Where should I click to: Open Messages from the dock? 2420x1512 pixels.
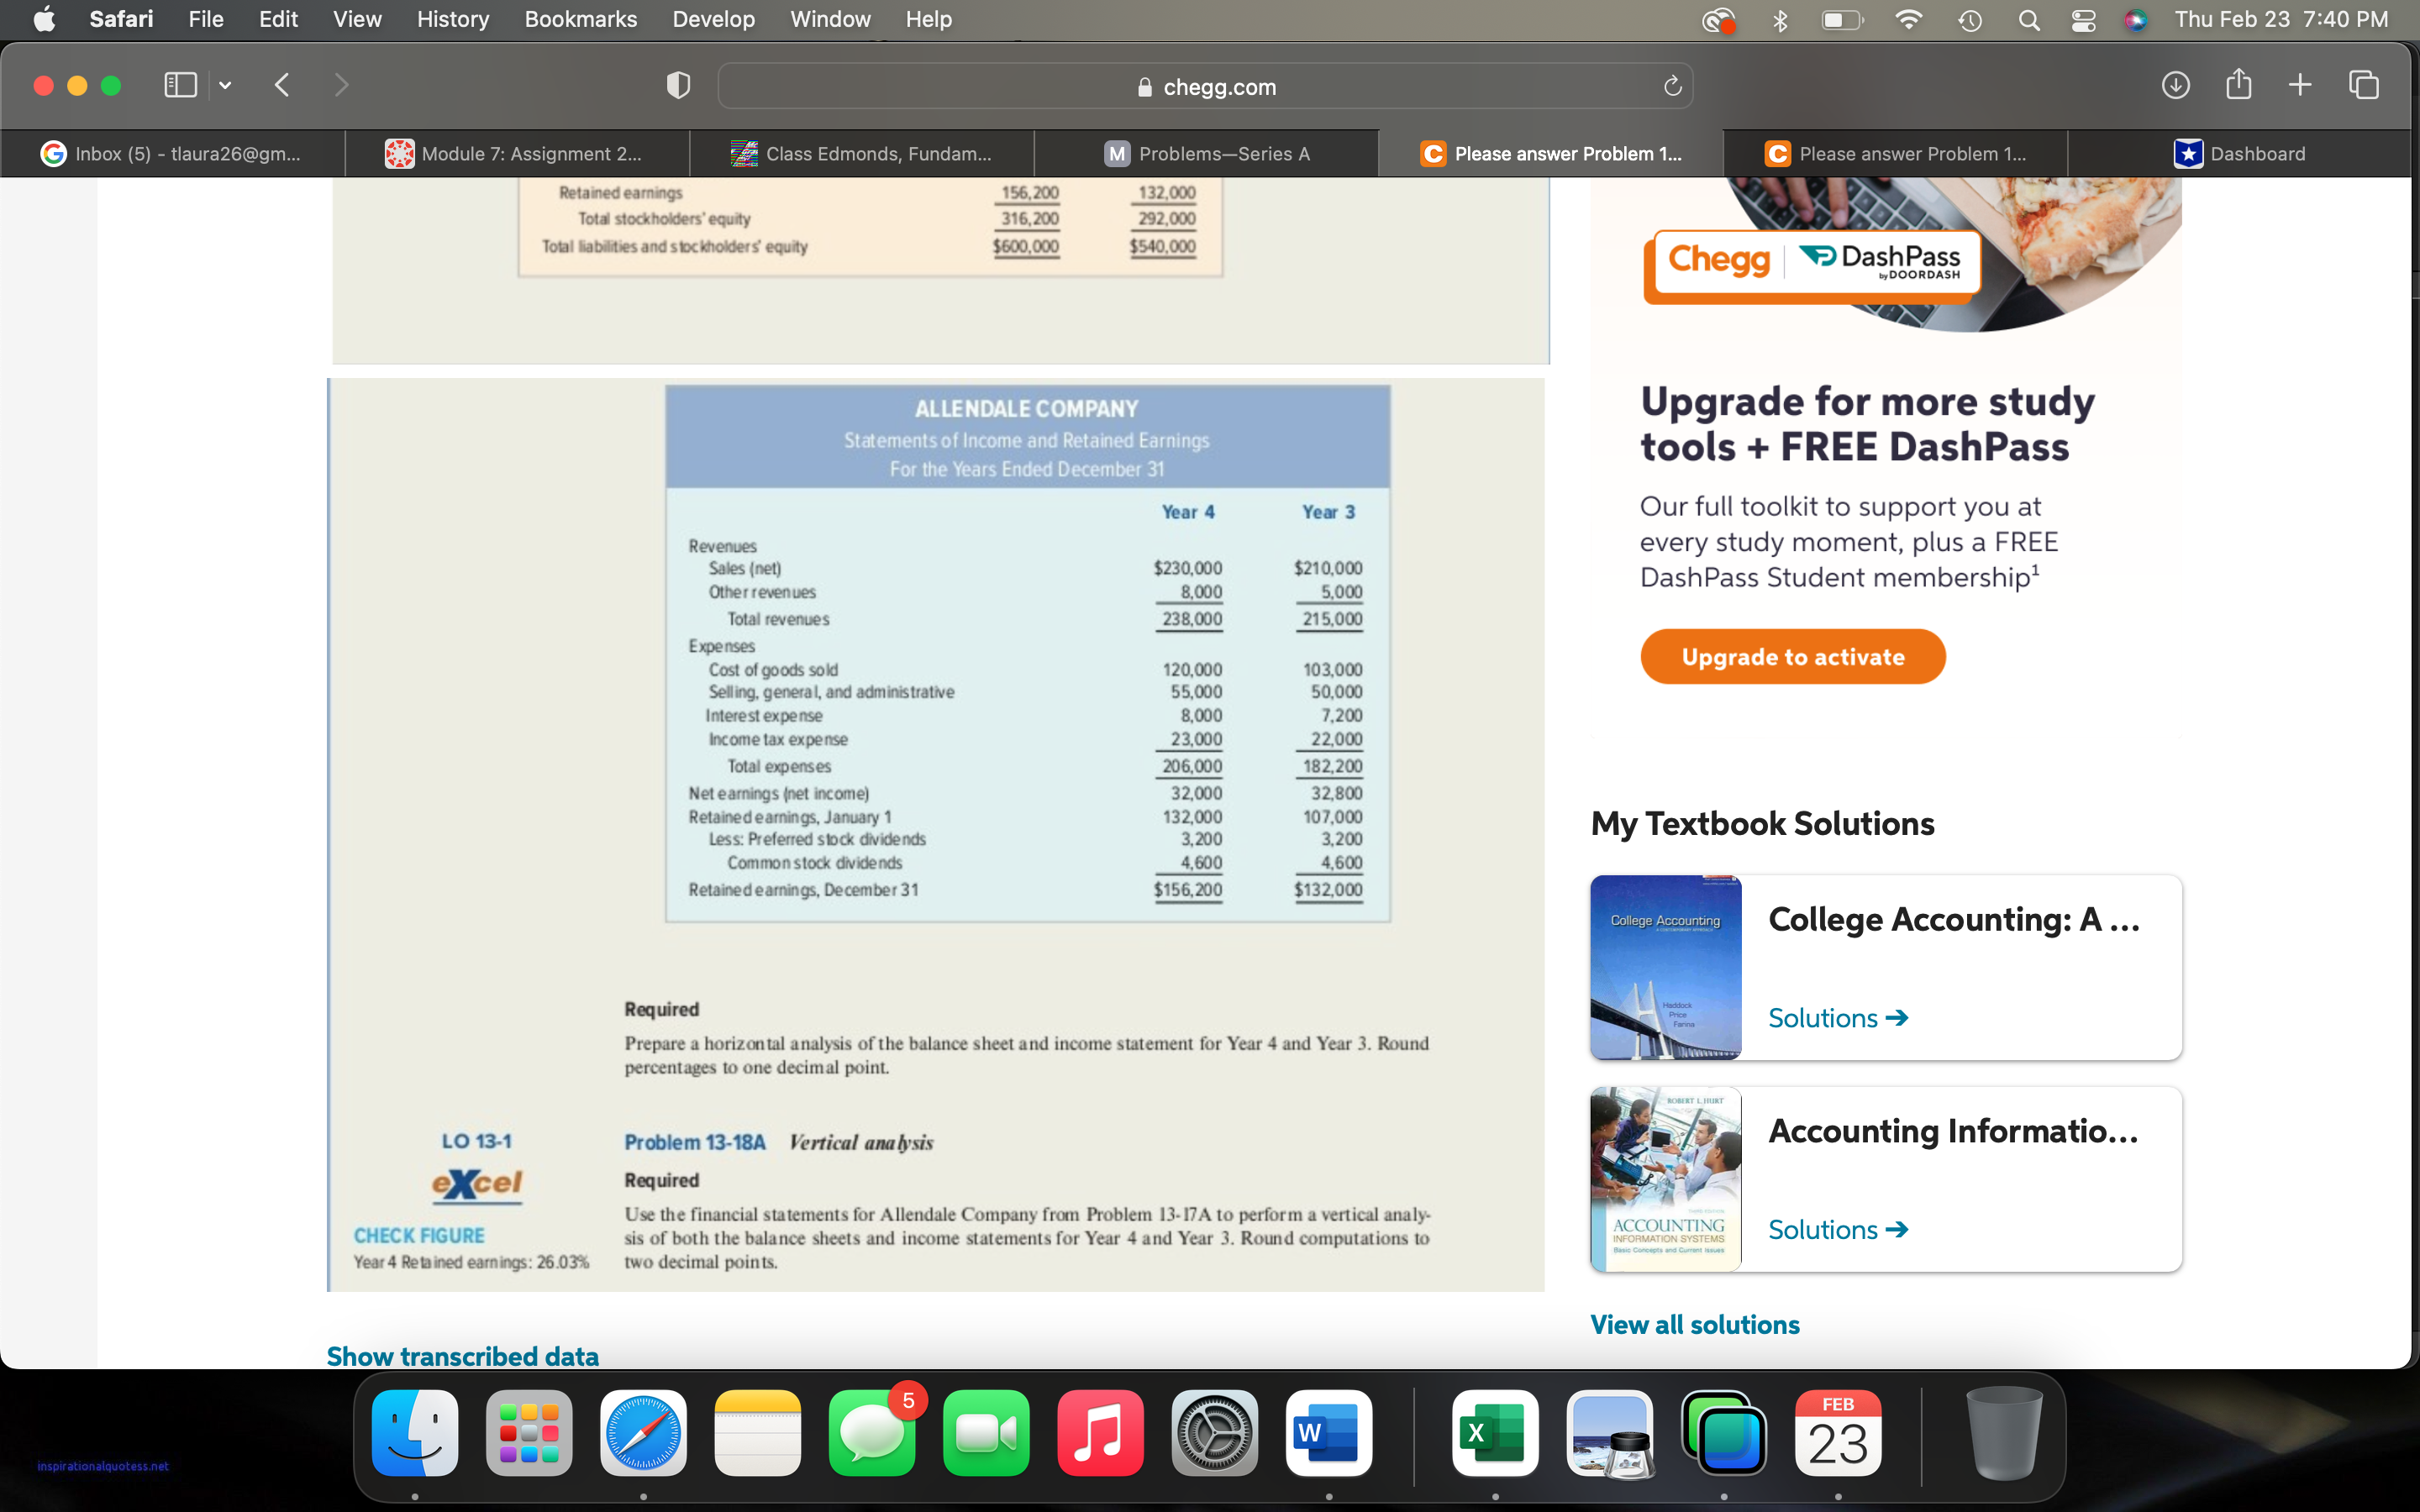(871, 1433)
